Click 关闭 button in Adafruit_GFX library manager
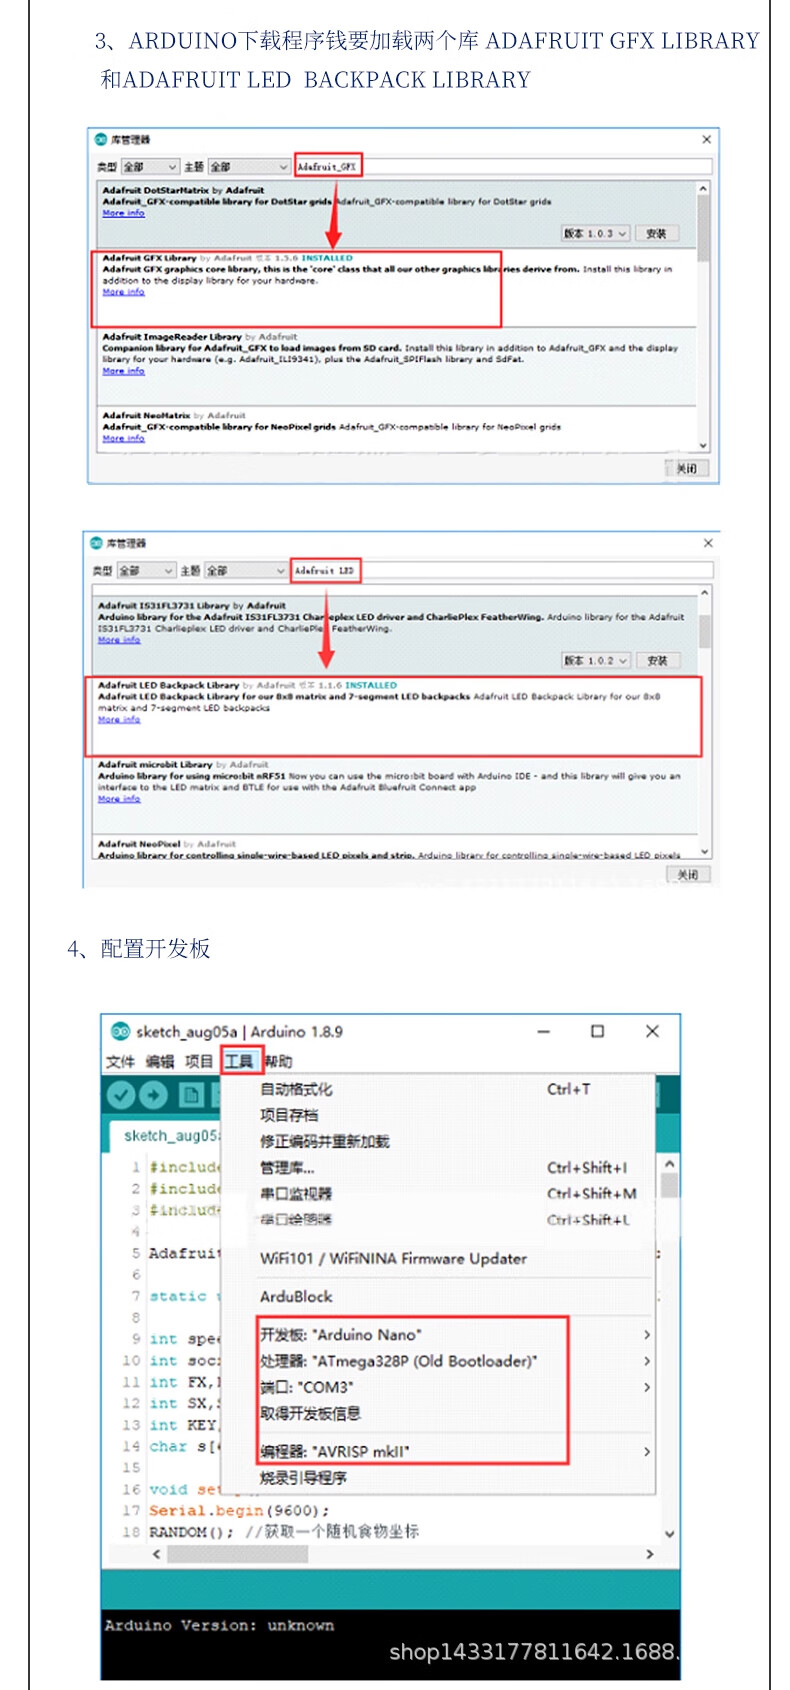 coord(686,468)
